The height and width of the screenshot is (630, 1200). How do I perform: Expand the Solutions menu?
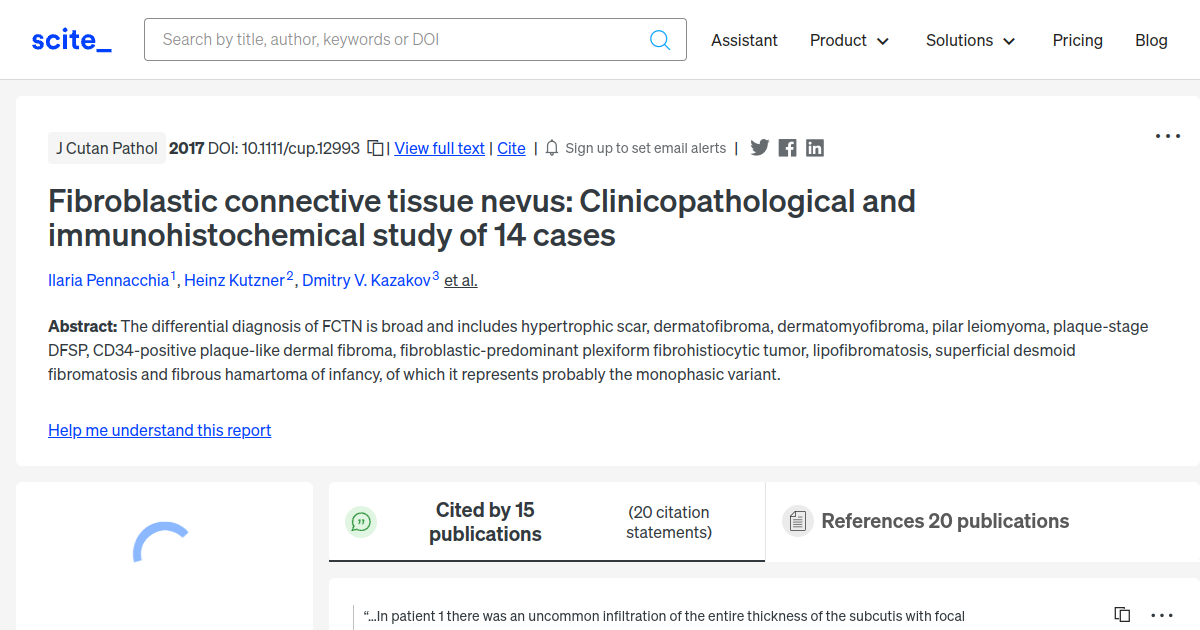(x=969, y=40)
